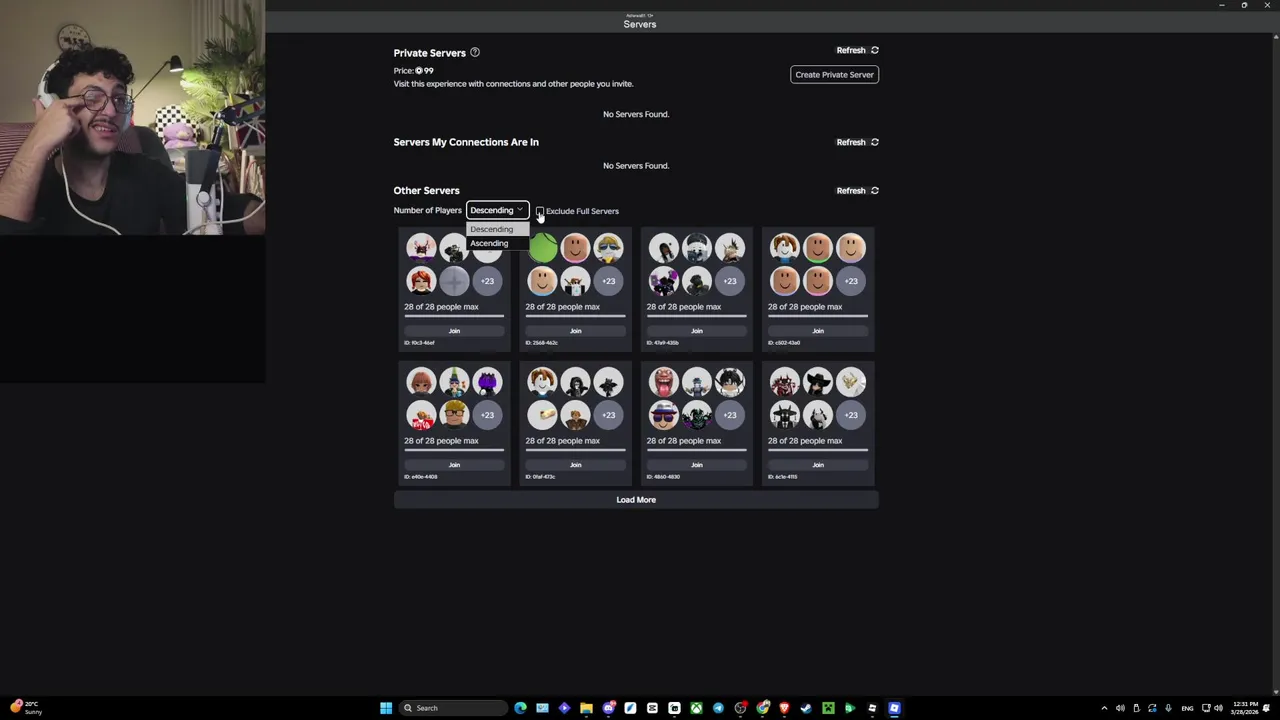Screen dimensions: 1280x720
Task: Click Refresh text for Other Servers
Action: click(x=851, y=190)
